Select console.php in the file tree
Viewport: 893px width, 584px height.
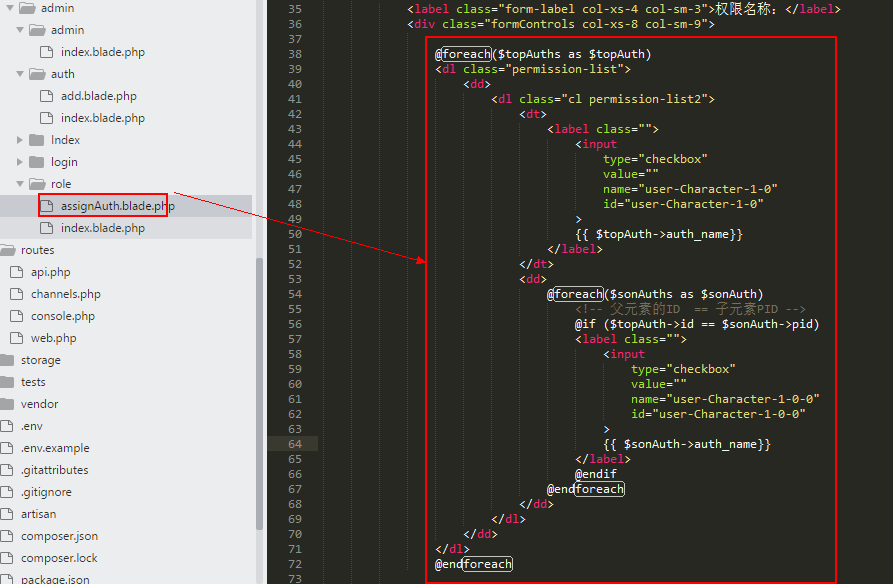pos(63,316)
